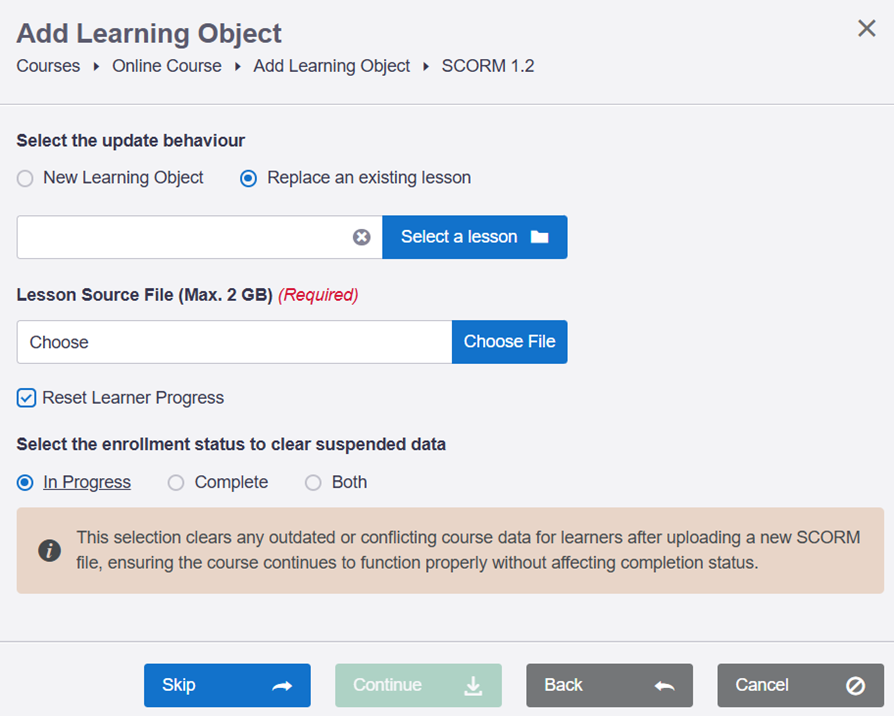Open Add Learning Object breadcrumb link
Screen dimensions: 894x716
332,66
